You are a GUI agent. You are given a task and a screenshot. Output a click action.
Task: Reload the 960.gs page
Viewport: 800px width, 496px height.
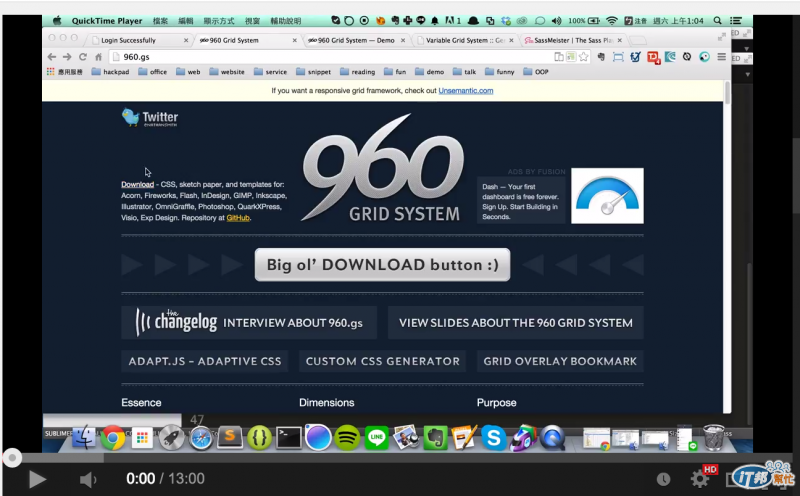83,57
